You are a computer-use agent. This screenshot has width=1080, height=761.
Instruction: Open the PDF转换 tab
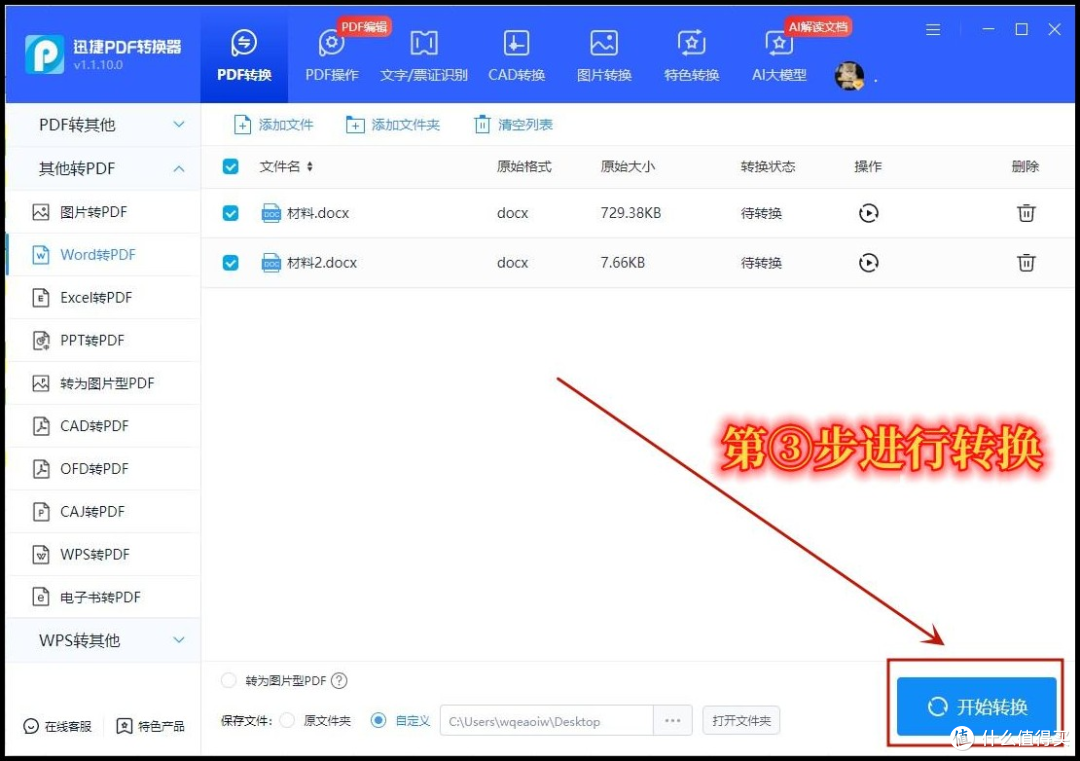tap(244, 56)
